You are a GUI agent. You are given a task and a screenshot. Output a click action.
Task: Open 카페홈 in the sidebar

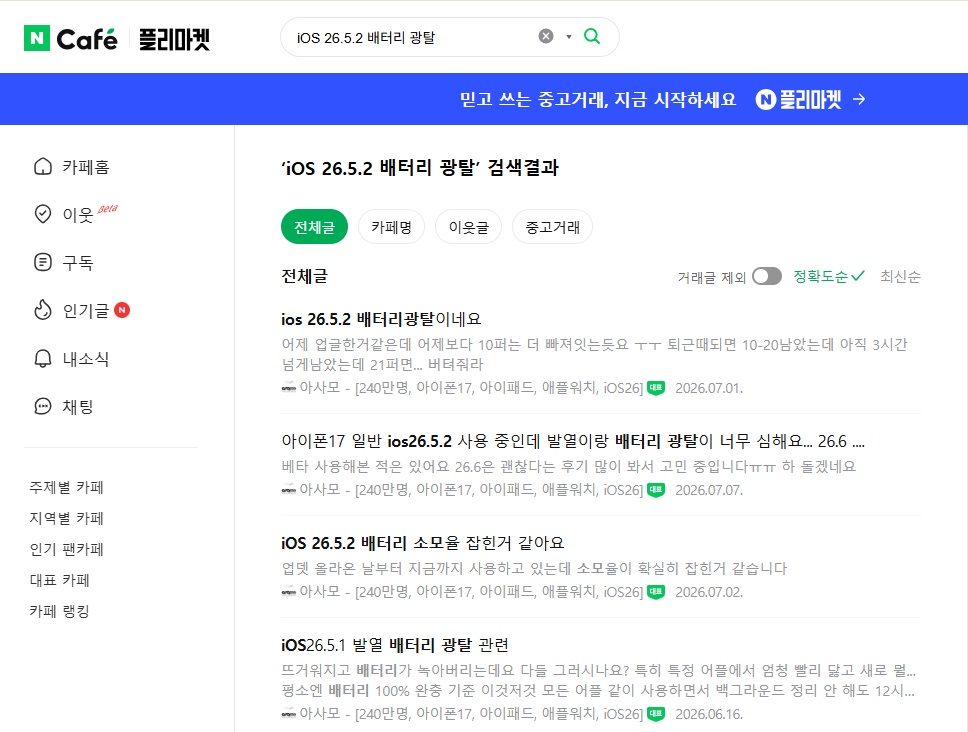86,167
